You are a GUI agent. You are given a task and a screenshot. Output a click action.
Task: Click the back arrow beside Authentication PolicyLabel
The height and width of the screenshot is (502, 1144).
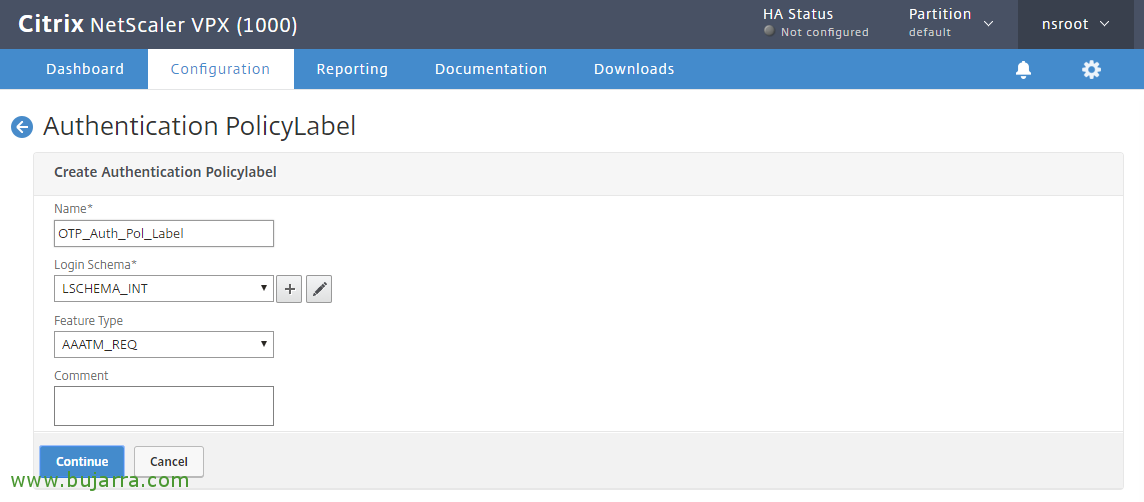click(22, 127)
